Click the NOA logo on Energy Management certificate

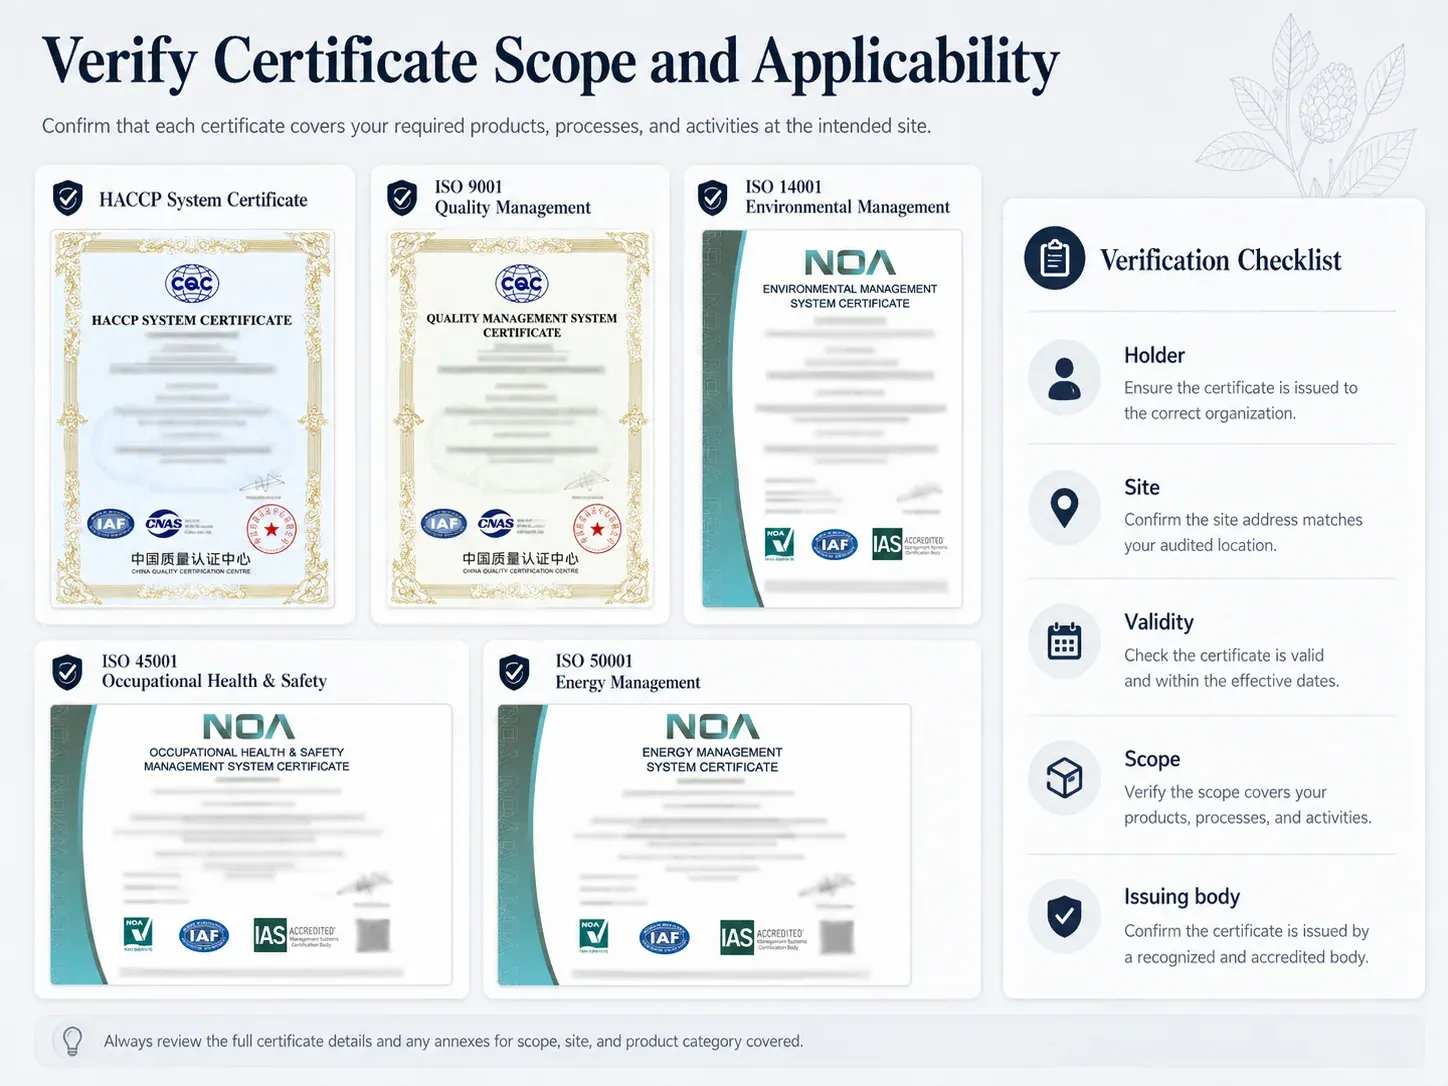712,726
